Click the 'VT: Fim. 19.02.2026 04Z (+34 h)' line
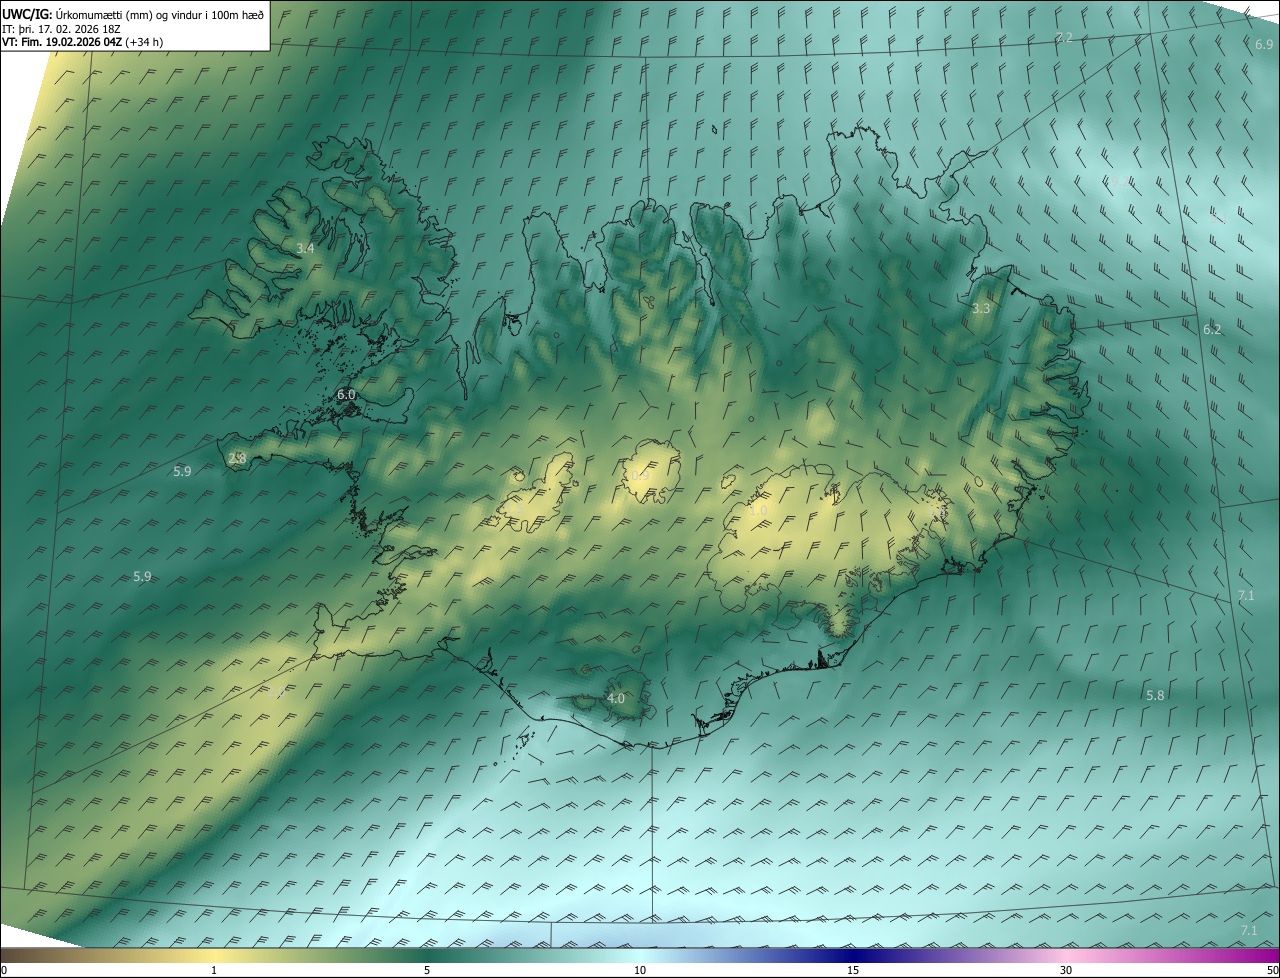Viewport: 1280px width, 978px height. [x=83, y=42]
